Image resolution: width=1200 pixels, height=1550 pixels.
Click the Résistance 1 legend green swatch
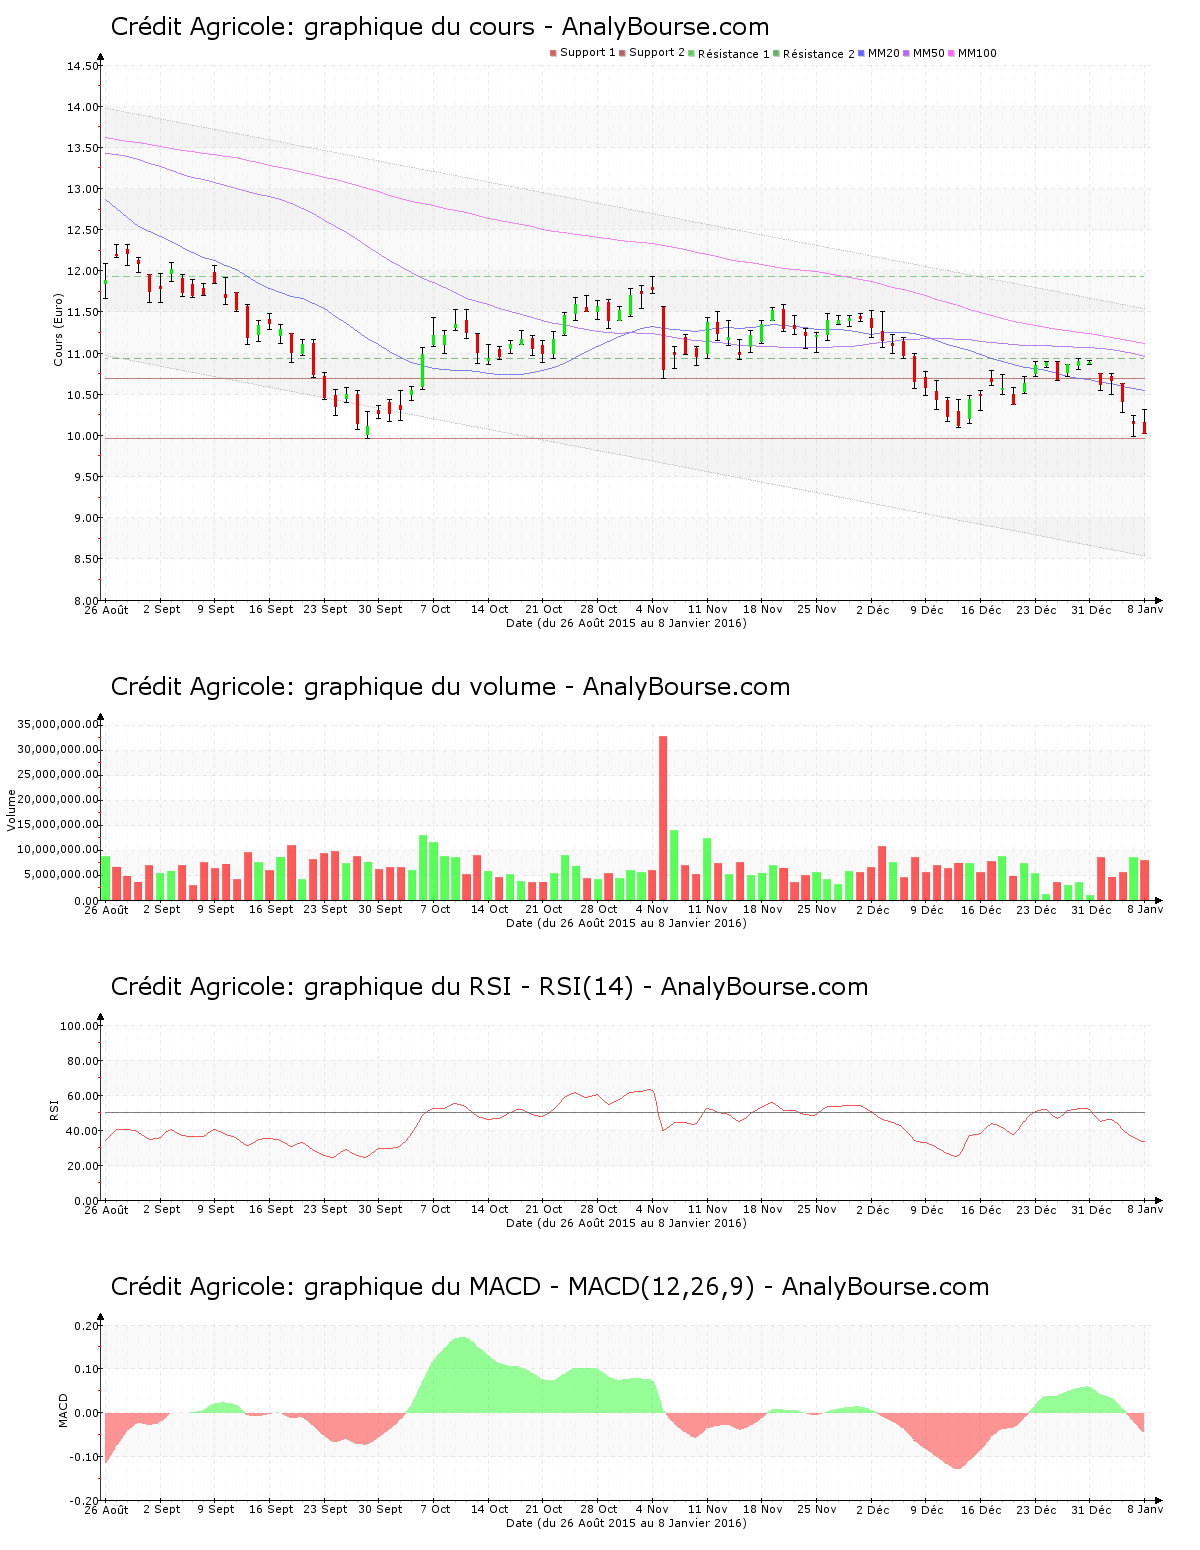691,53
